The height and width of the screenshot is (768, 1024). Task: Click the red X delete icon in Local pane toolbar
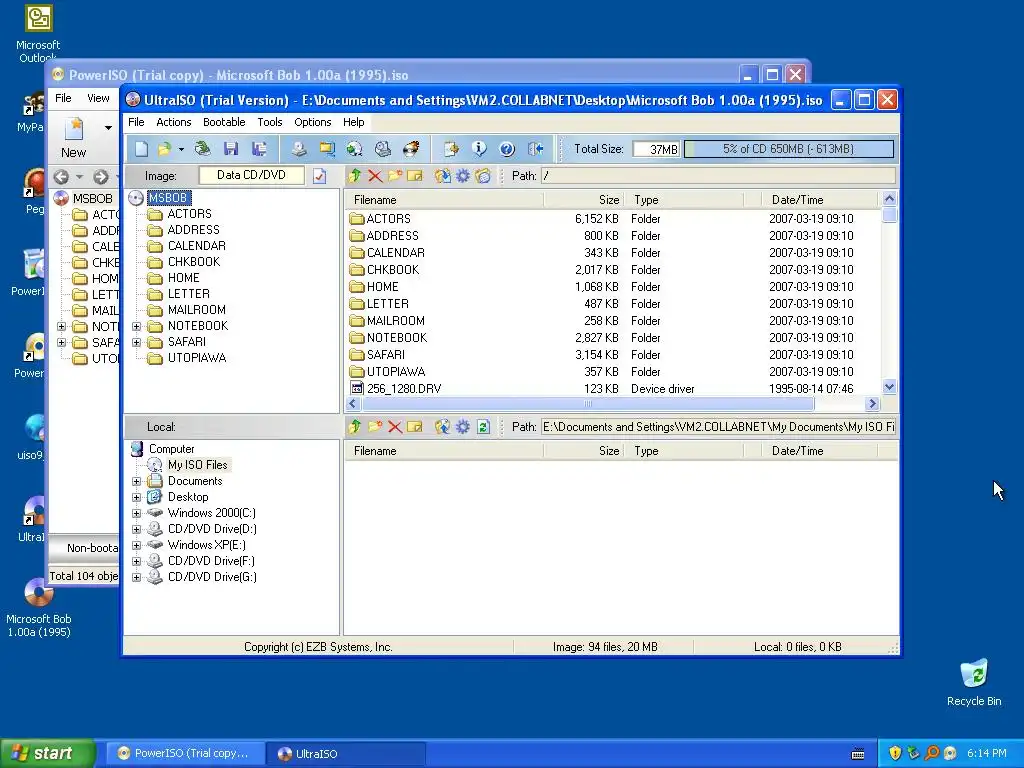[394, 427]
